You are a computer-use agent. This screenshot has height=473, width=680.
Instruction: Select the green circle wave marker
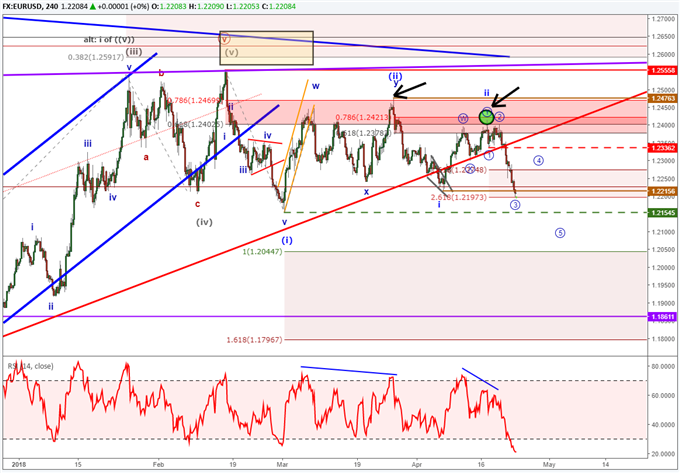[x=487, y=117]
